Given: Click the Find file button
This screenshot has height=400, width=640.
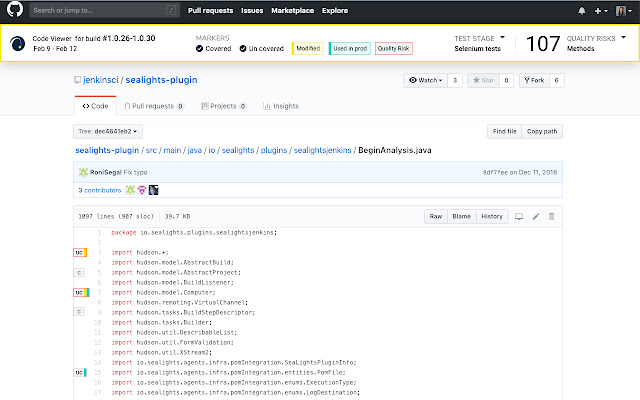Looking at the screenshot, I should [504, 131].
